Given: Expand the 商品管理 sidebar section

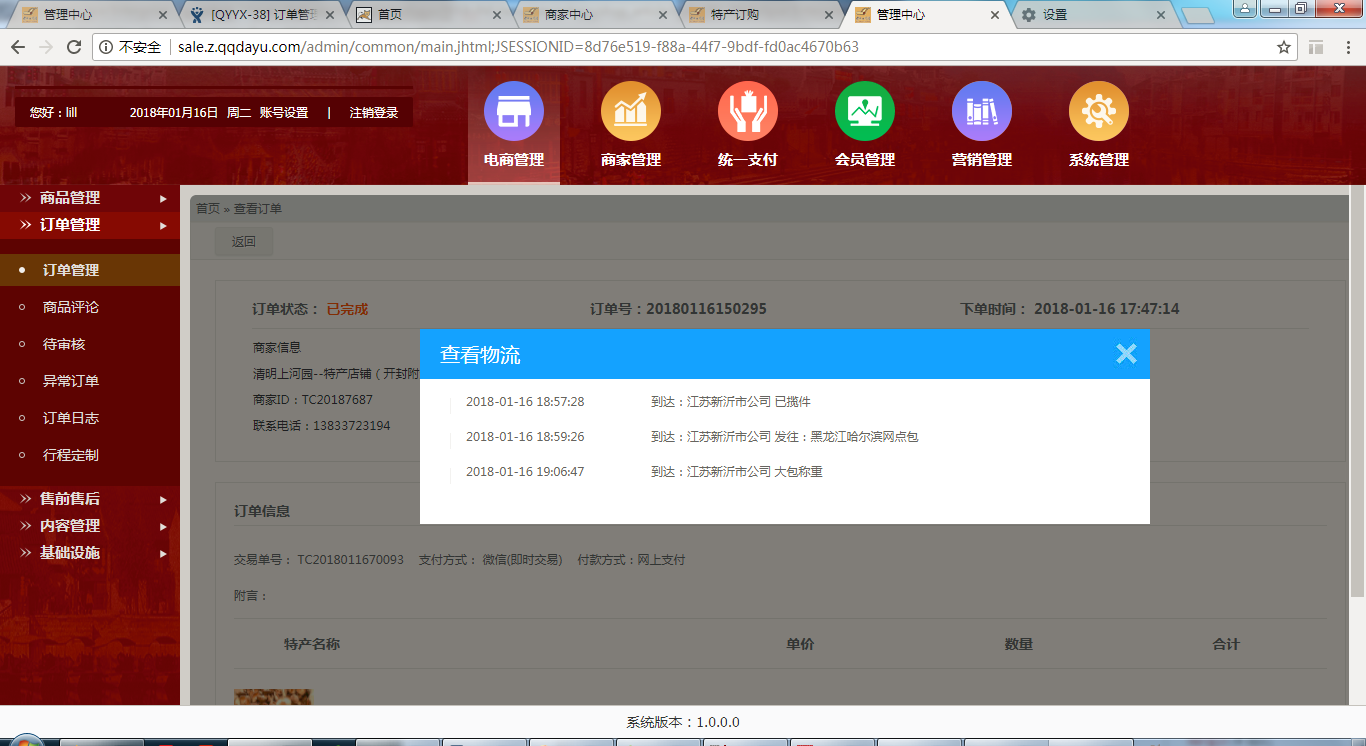Looking at the screenshot, I should (x=90, y=198).
